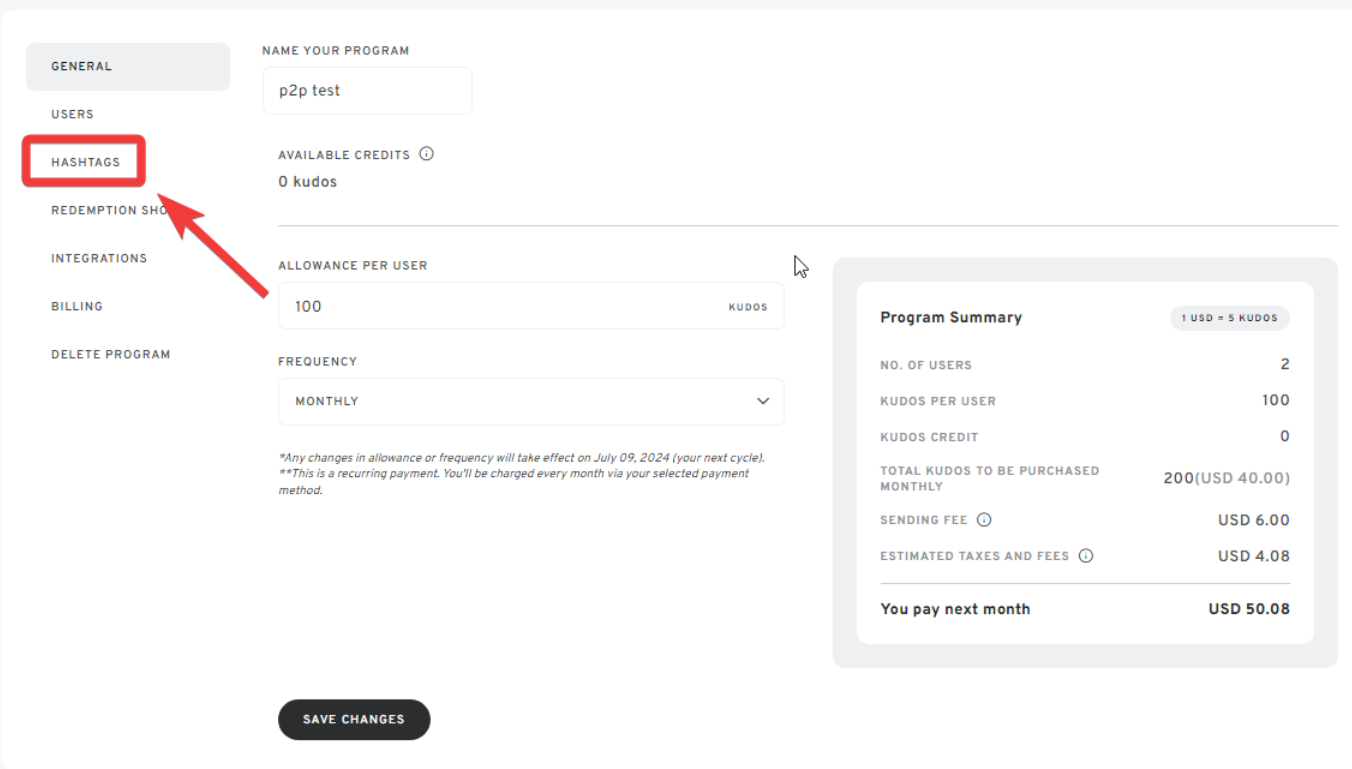
Task: Click the 1 USD = 5 KUDOS badge
Action: [1229, 318]
